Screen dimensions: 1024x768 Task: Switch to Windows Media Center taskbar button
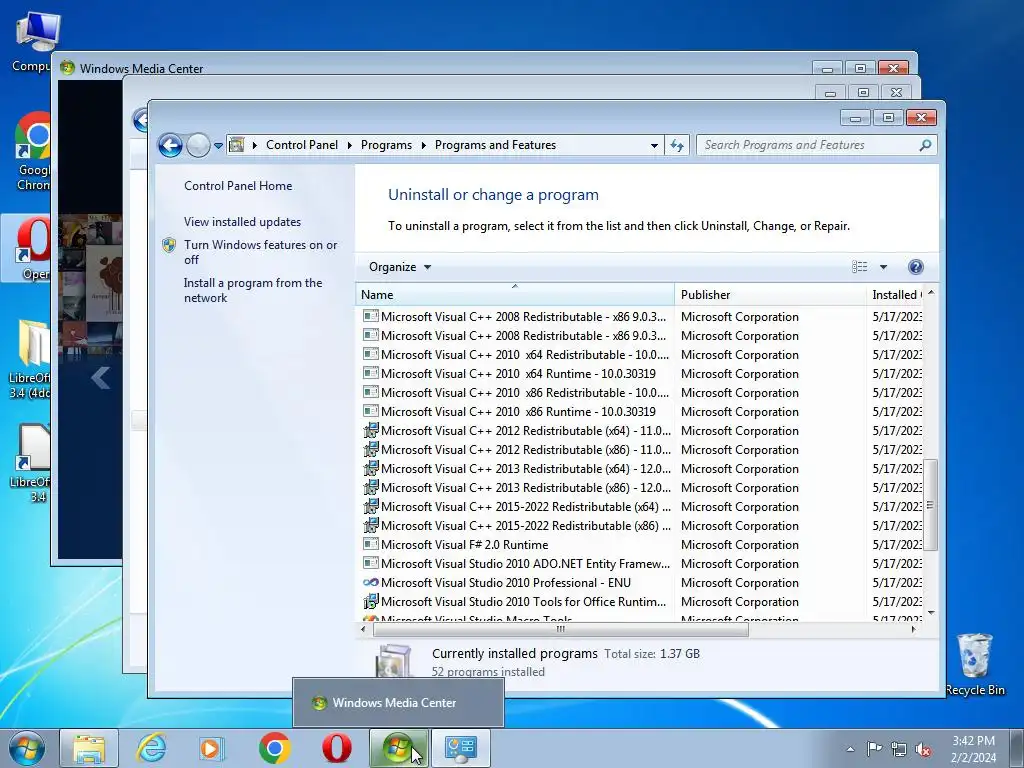click(398, 748)
